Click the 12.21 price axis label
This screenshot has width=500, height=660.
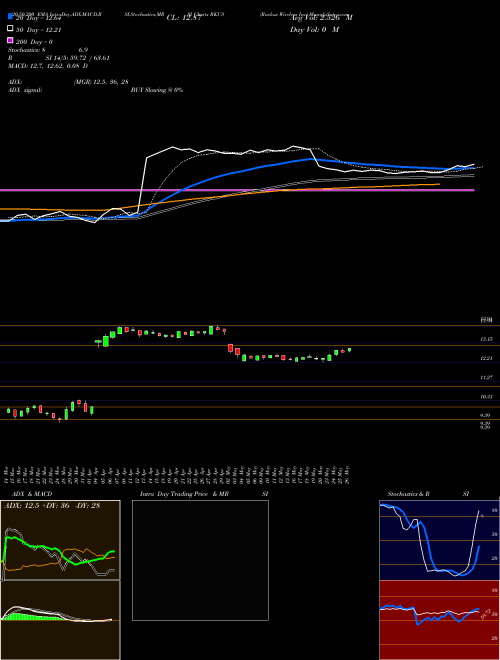click(487, 358)
